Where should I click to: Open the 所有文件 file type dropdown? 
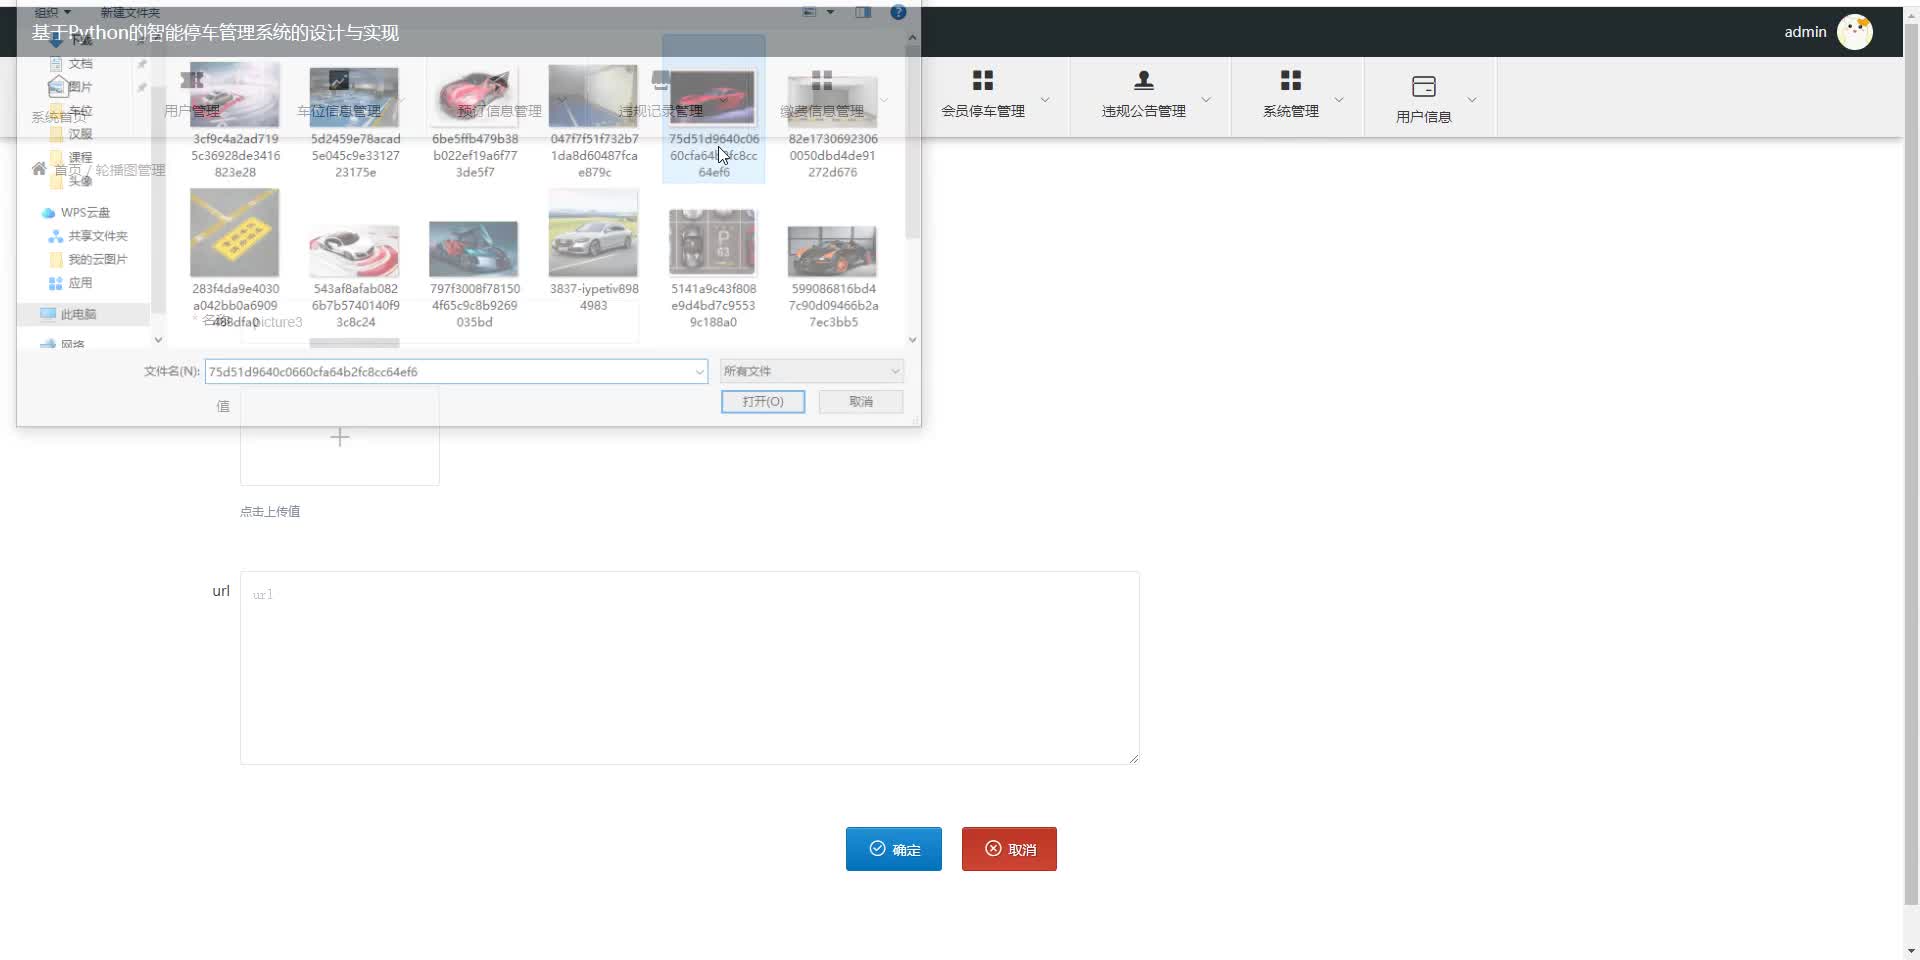(x=811, y=371)
